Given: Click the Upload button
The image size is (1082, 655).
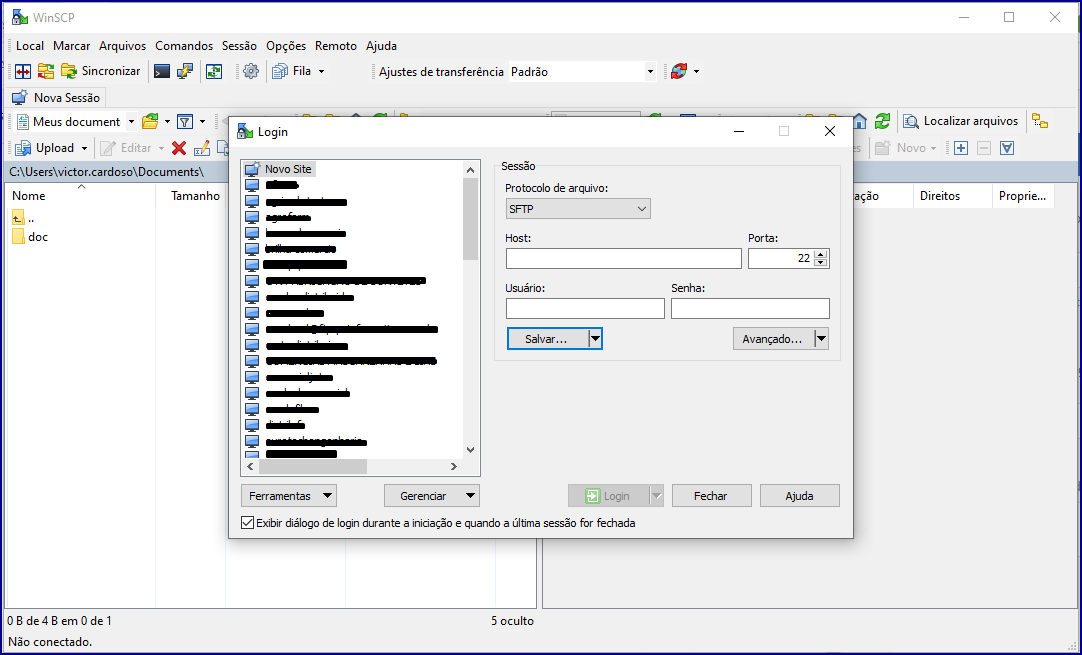Looking at the screenshot, I should tap(46, 148).
